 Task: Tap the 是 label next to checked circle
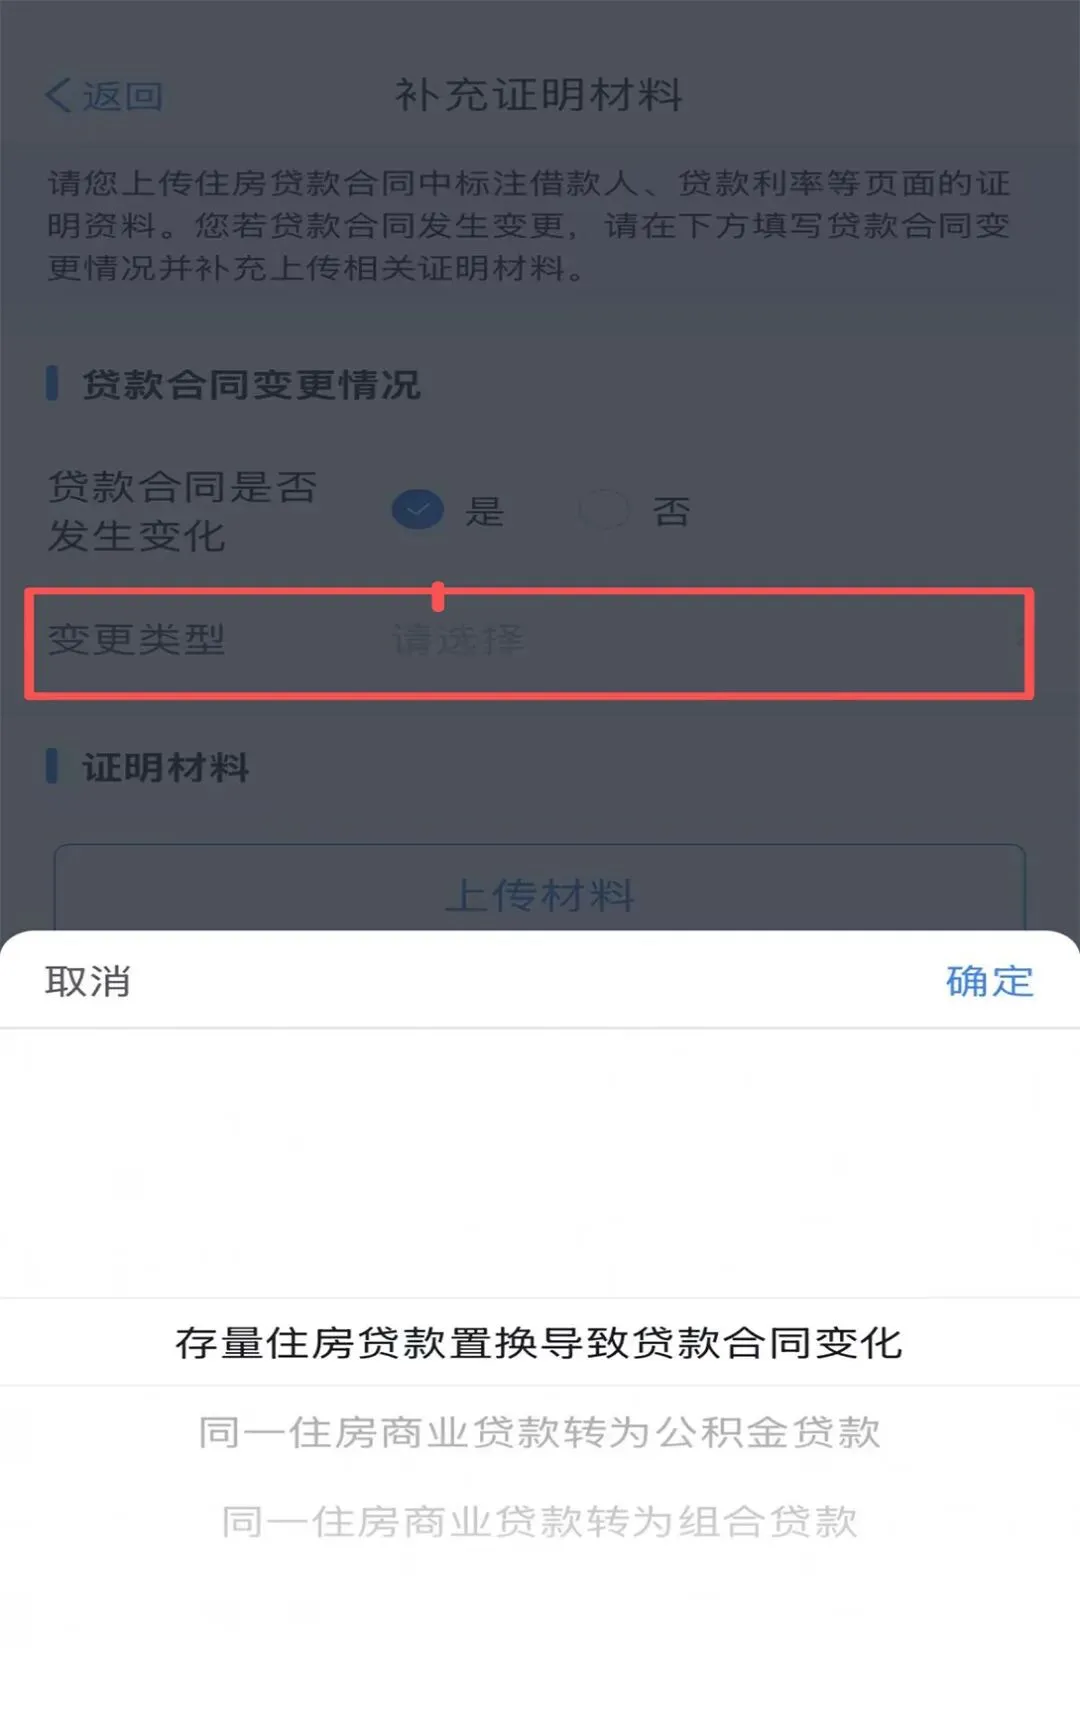484,511
